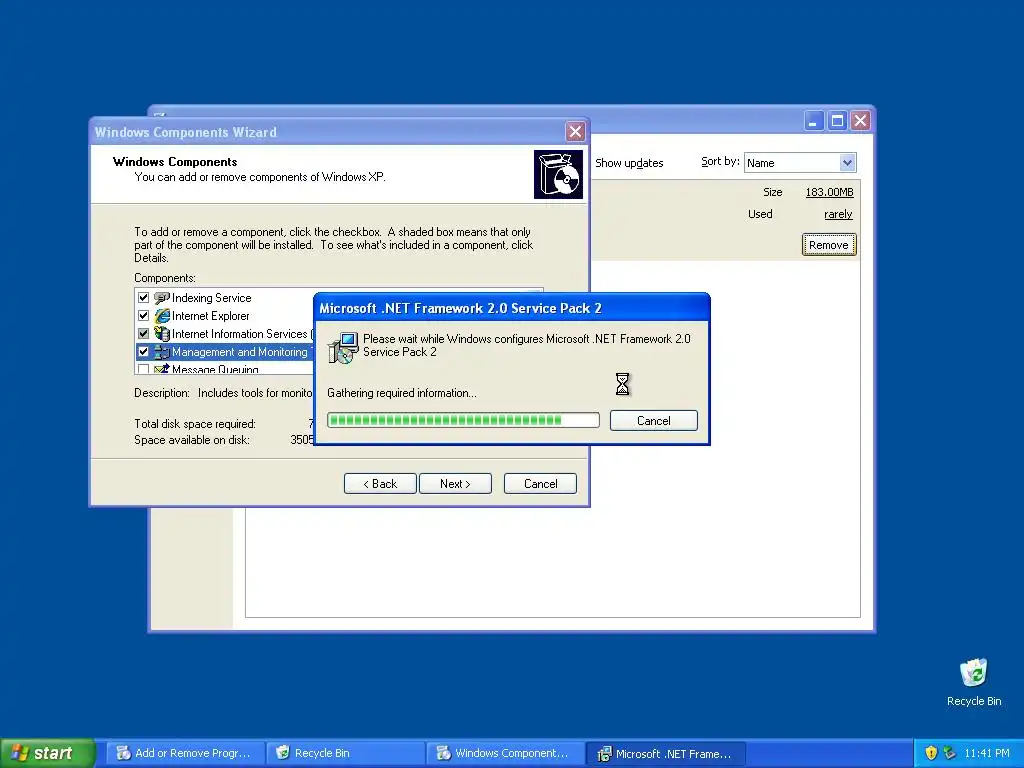Click Back in the Components Wizard
The image size is (1024, 768).
tap(380, 484)
